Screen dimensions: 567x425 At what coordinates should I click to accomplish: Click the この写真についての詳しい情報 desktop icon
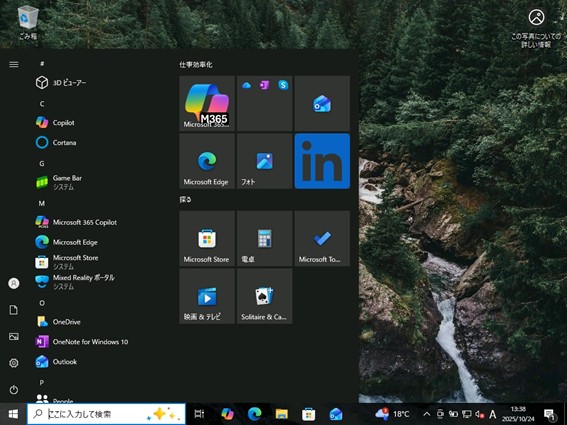pos(536,28)
